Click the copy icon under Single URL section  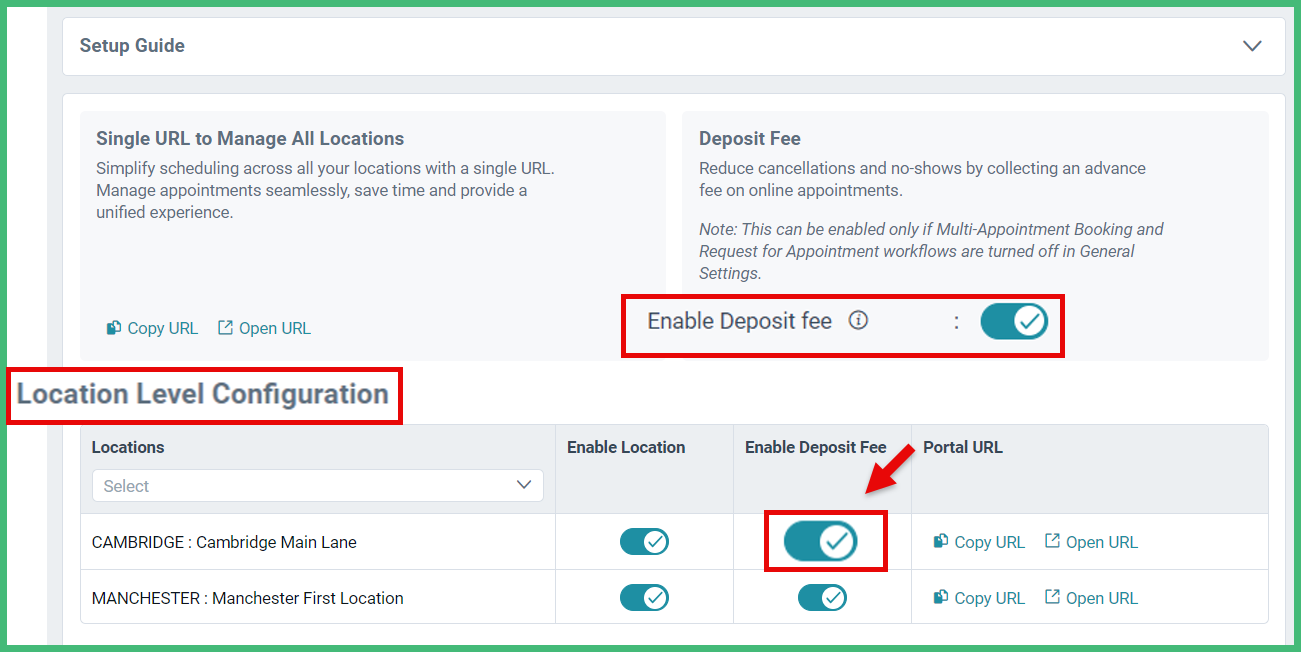[x=114, y=328]
